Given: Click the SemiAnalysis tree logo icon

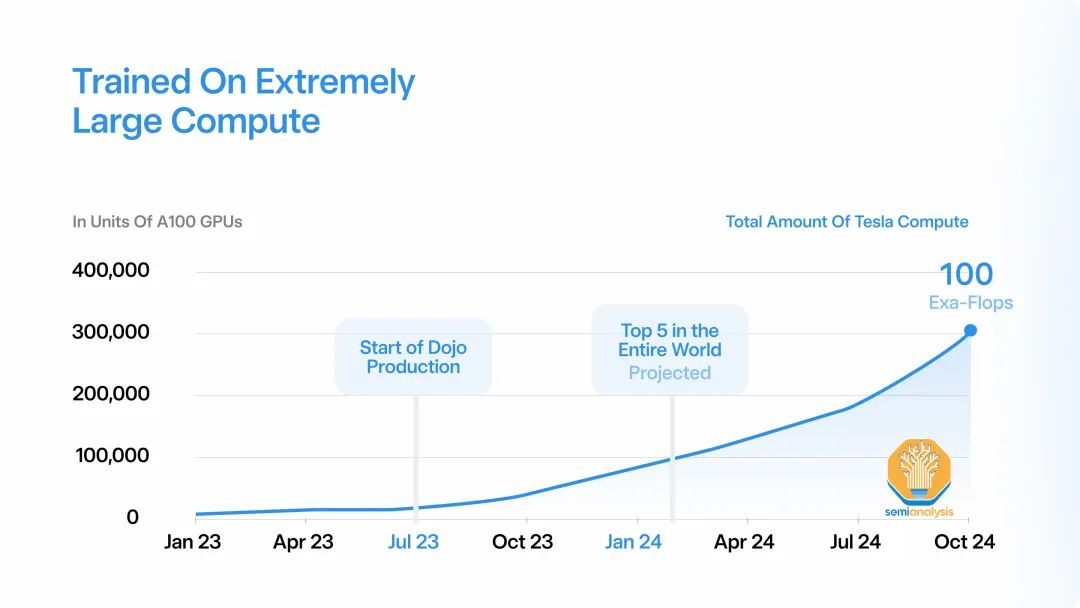Looking at the screenshot, I should coord(920,472).
